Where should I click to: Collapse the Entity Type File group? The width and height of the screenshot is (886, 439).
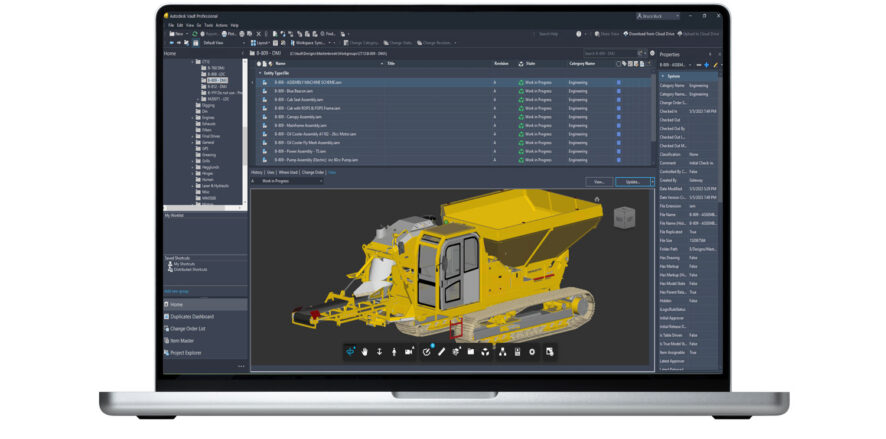tap(260, 73)
